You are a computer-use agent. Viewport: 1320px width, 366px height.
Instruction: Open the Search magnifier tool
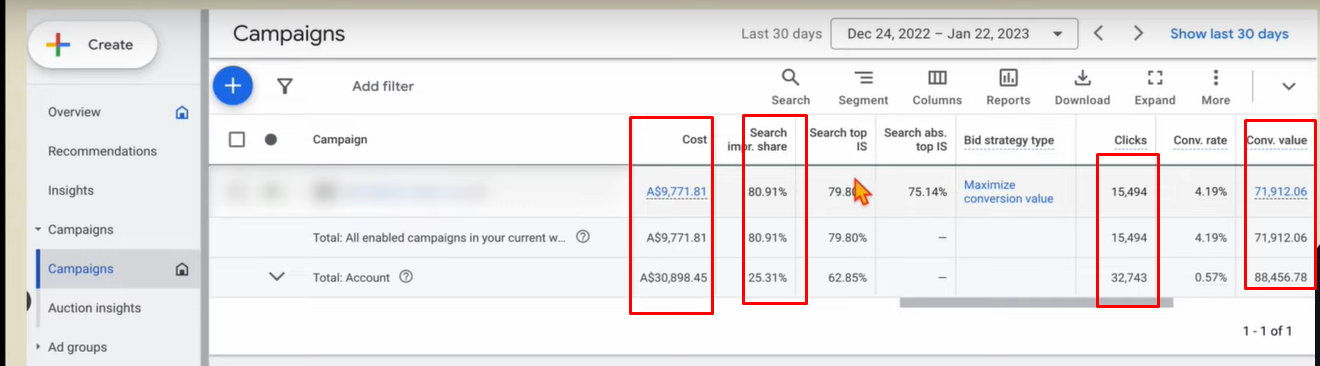pyautogui.click(x=790, y=87)
